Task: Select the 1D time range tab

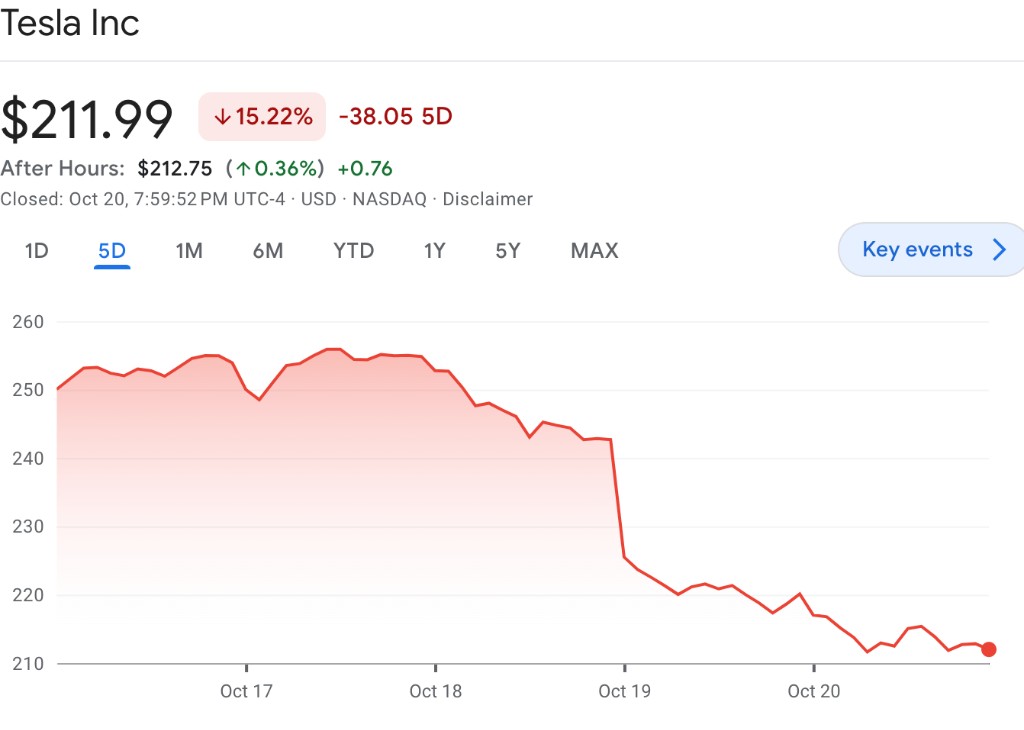Action: pos(37,251)
